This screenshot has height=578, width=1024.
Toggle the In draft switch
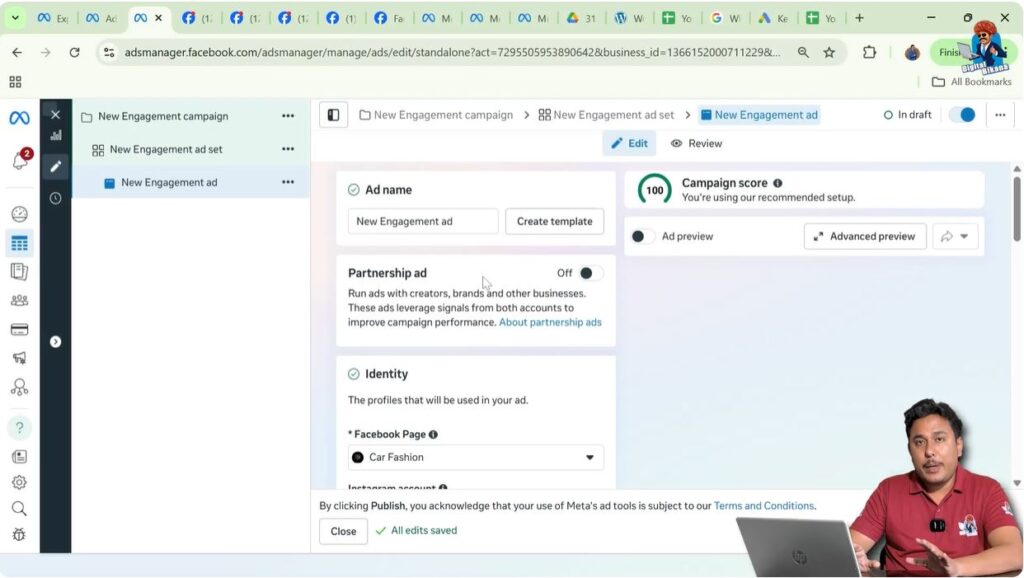[x=961, y=115]
